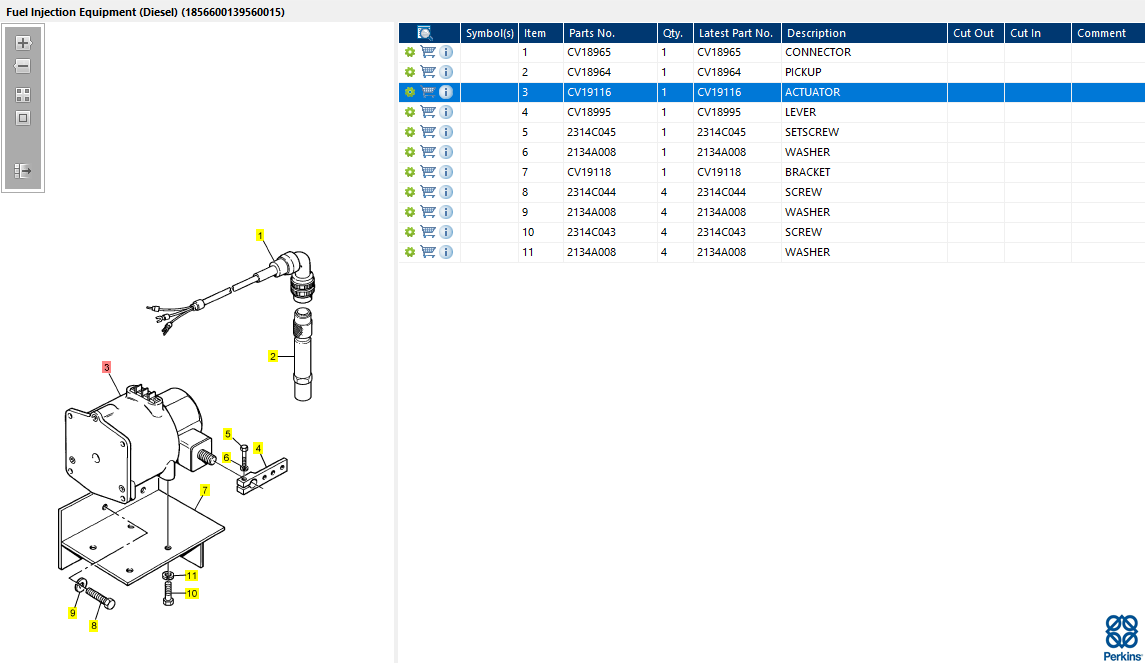Viewport: 1145px width, 663px height.
Task: Click the four-squares grid view icon
Action: [23, 95]
